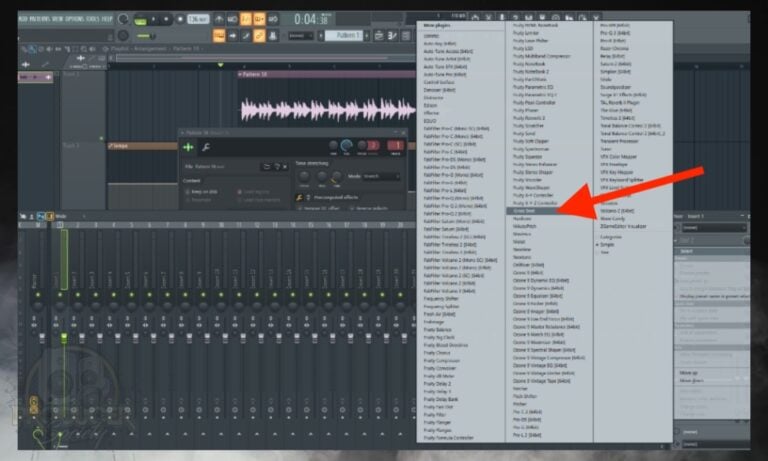Adjust the blue volume knob in sampler window

(x=346, y=146)
